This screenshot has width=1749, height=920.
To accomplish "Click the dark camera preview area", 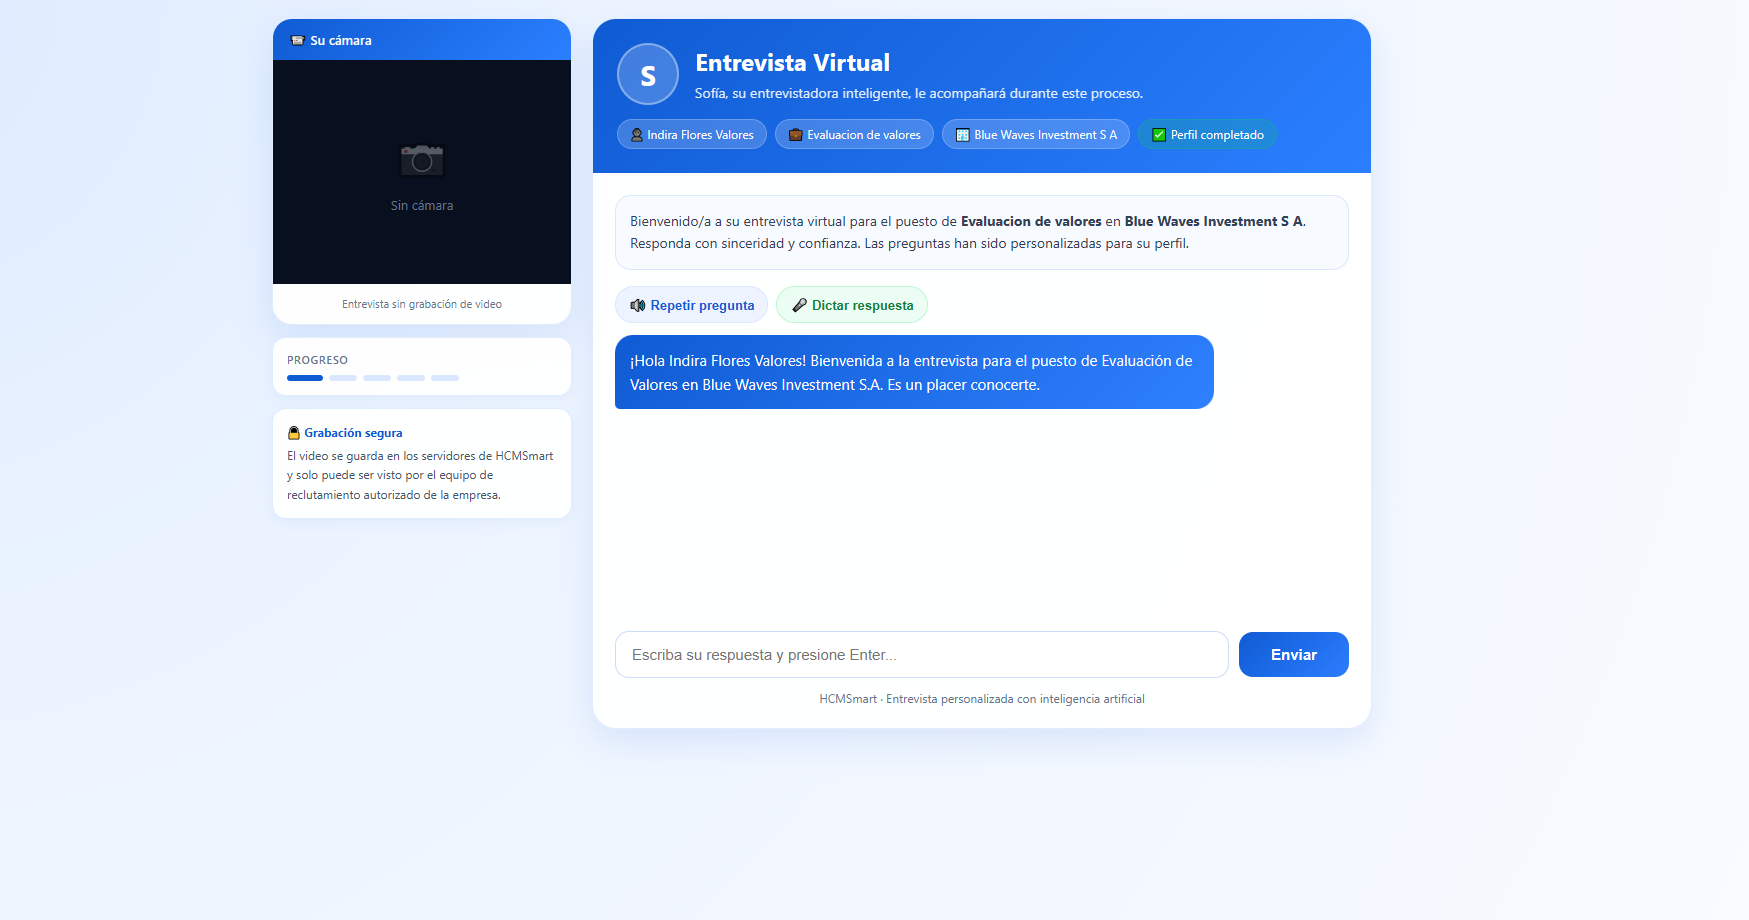I will (x=422, y=172).
